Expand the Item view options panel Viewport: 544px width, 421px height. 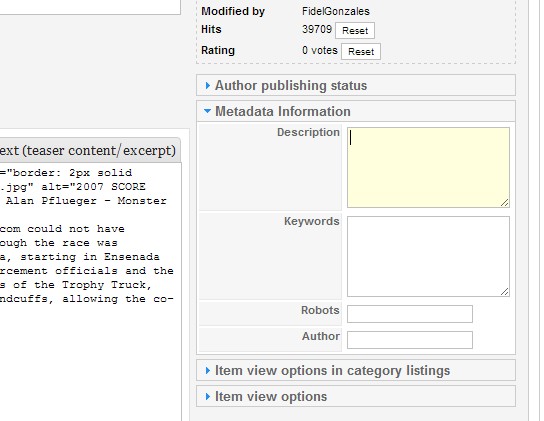356,396
